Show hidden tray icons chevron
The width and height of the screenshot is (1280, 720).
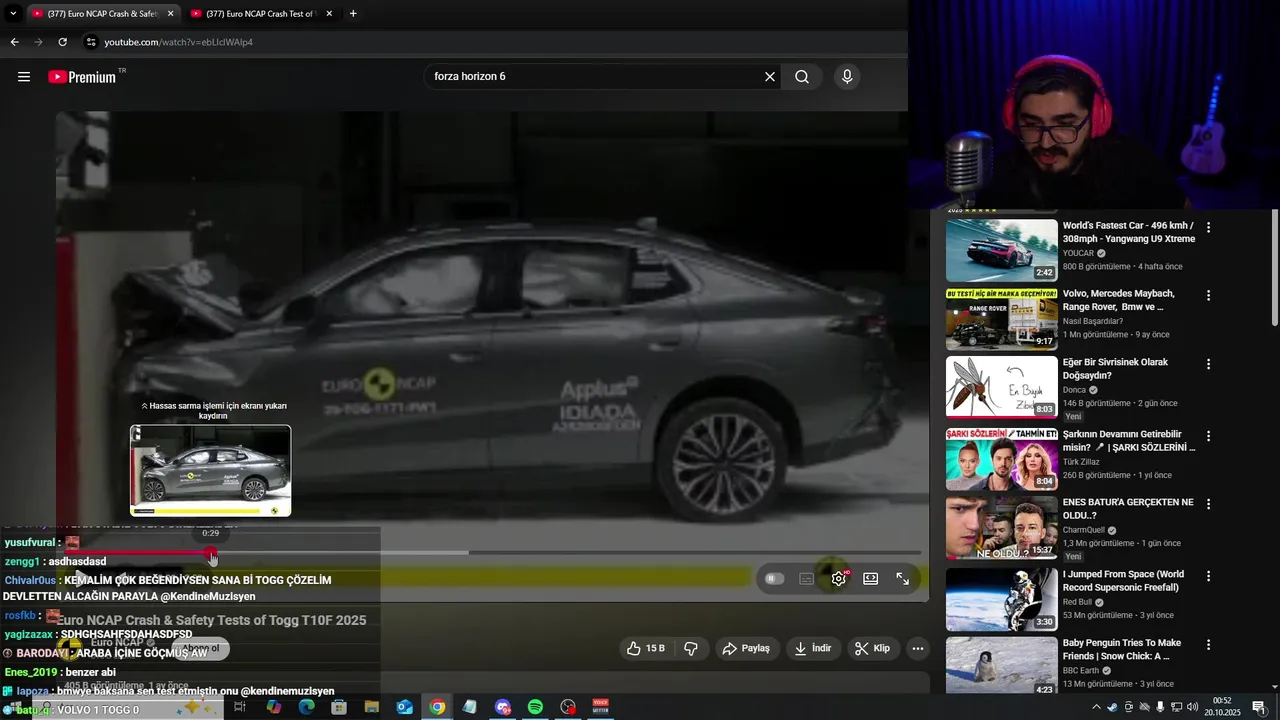tap(1096, 707)
